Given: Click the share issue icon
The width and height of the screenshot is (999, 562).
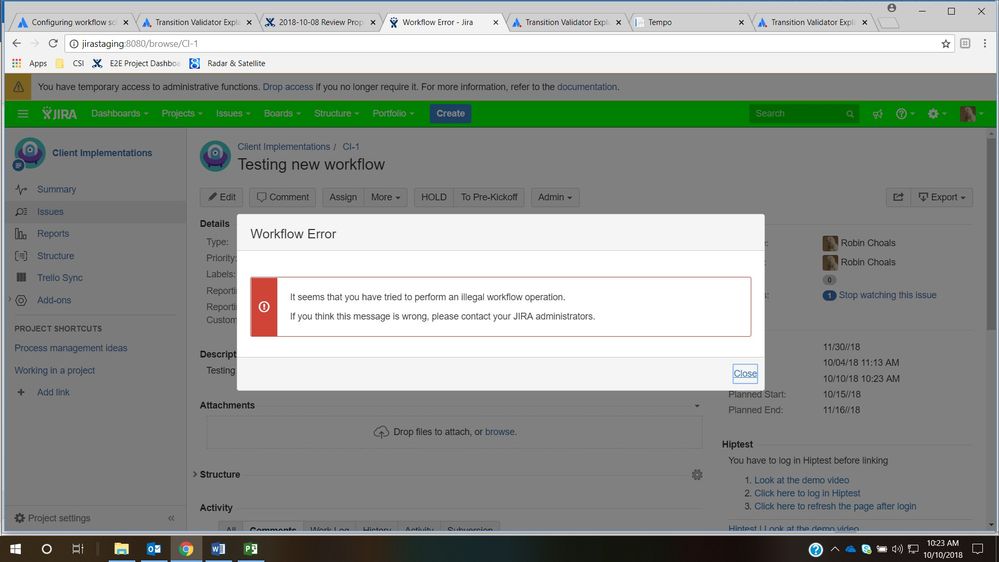Looking at the screenshot, I should (x=898, y=197).
